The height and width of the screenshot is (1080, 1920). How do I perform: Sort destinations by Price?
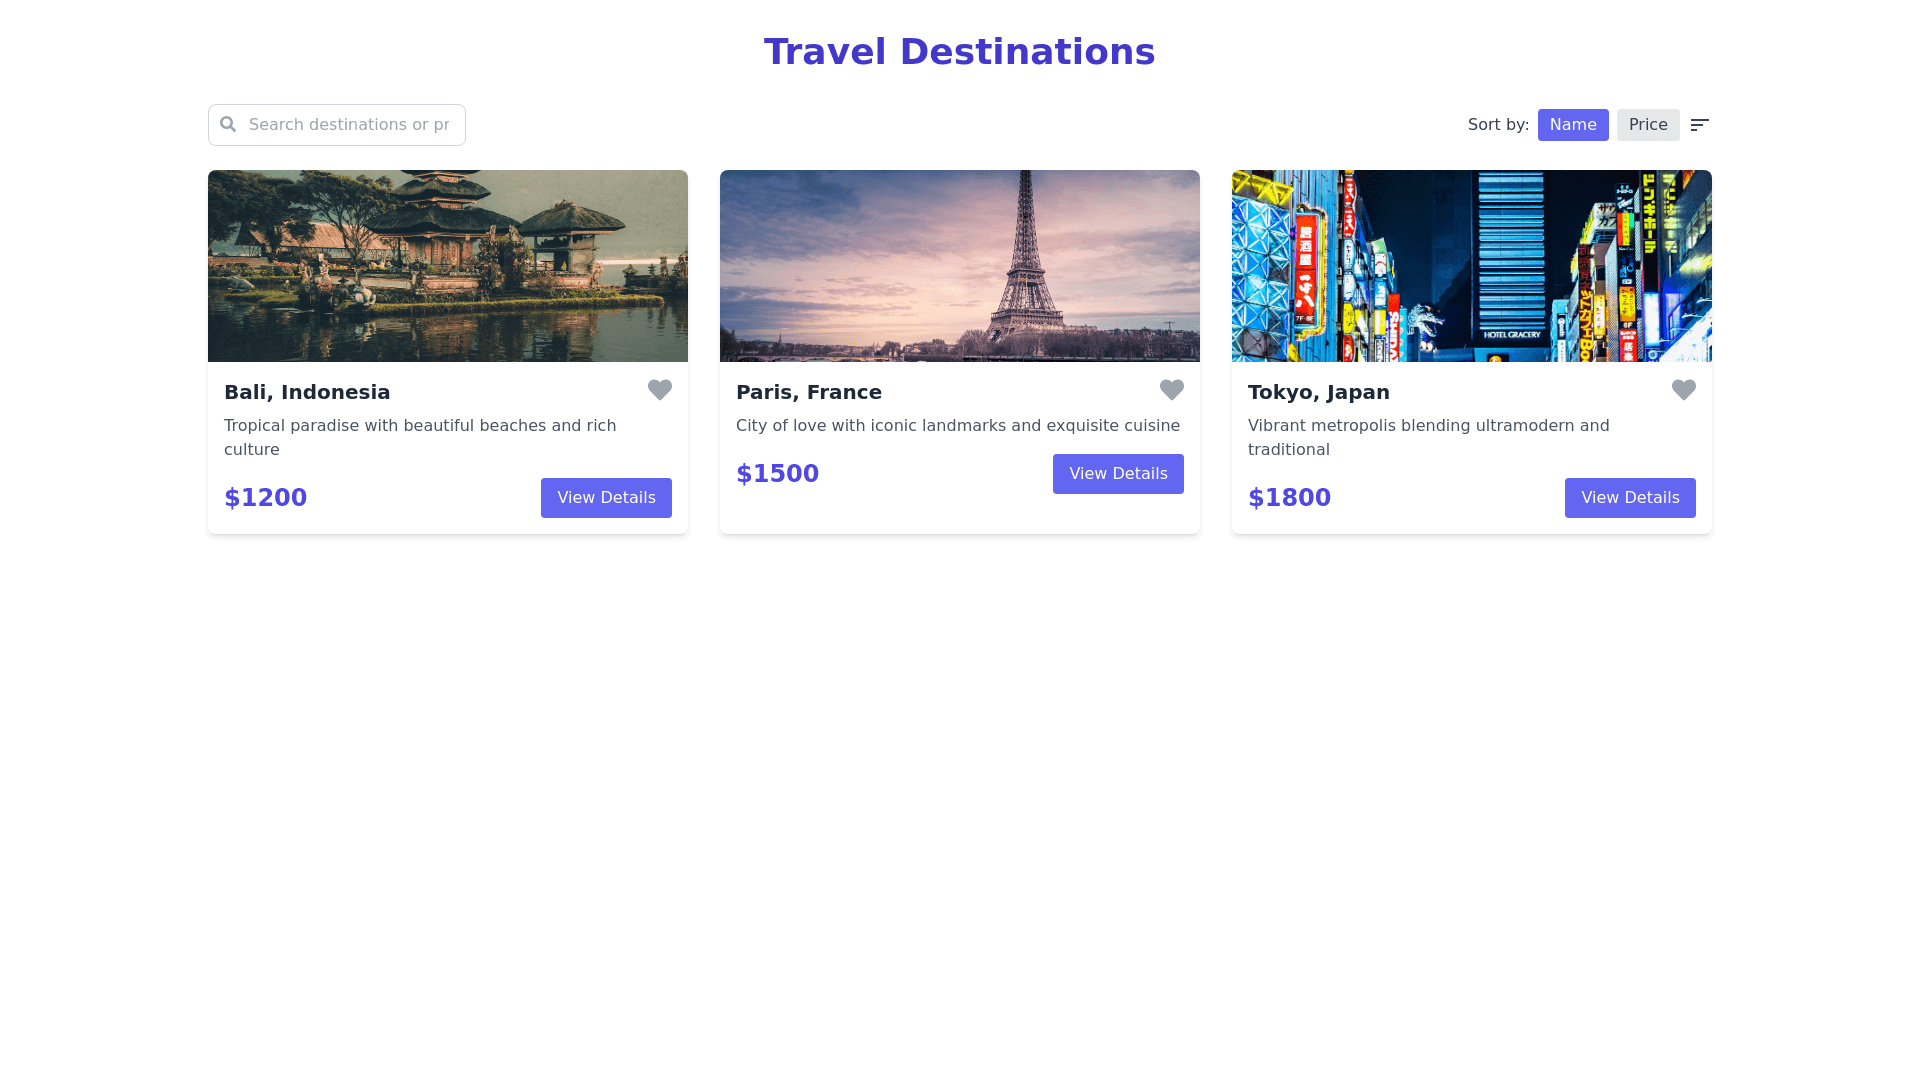click(x=1648, y=125)
